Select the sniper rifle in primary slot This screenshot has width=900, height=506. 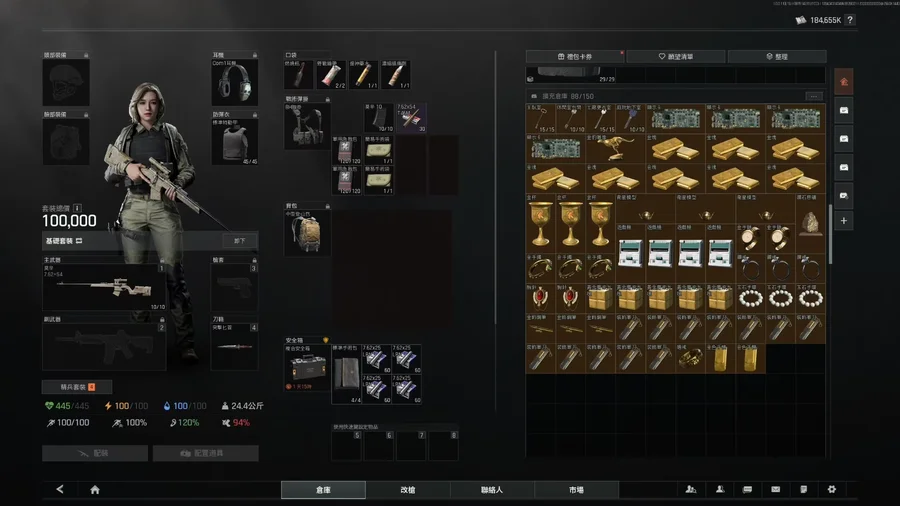click(x=104, y=287)
